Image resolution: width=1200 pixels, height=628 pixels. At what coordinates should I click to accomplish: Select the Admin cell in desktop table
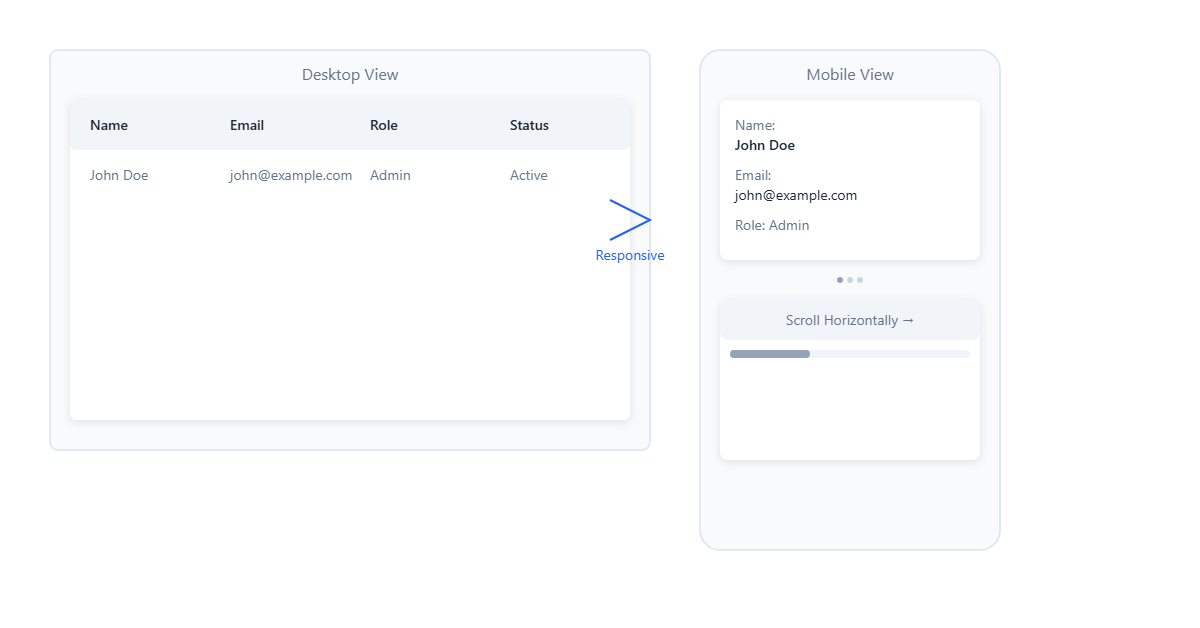(x=390, y=175)
